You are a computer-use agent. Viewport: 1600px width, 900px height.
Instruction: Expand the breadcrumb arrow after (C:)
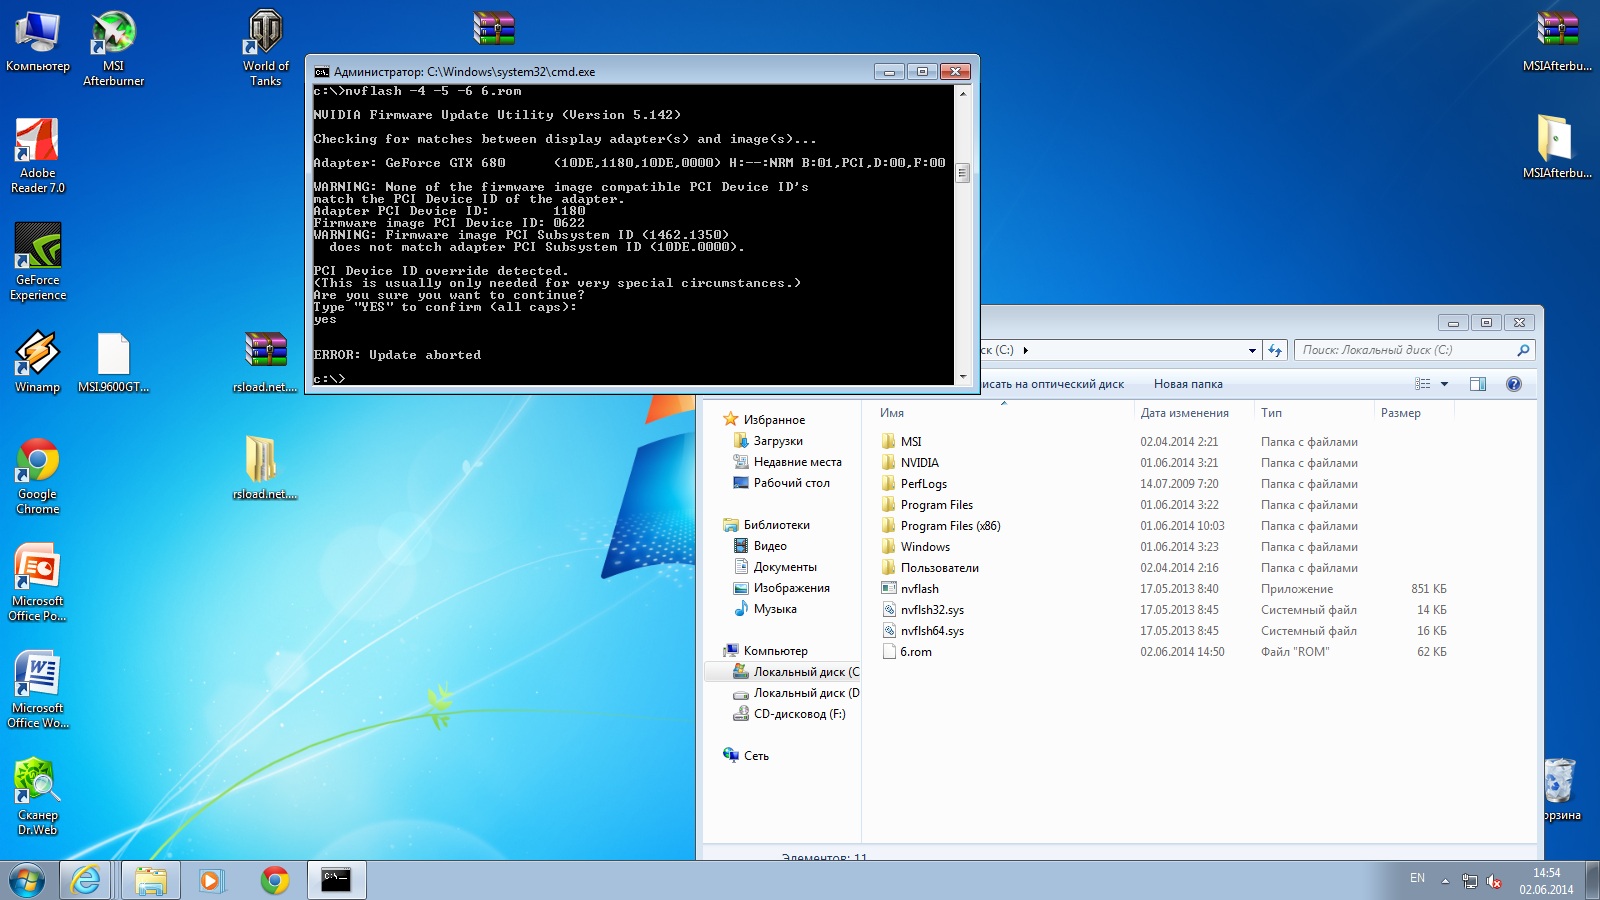tap(1026, 350)
